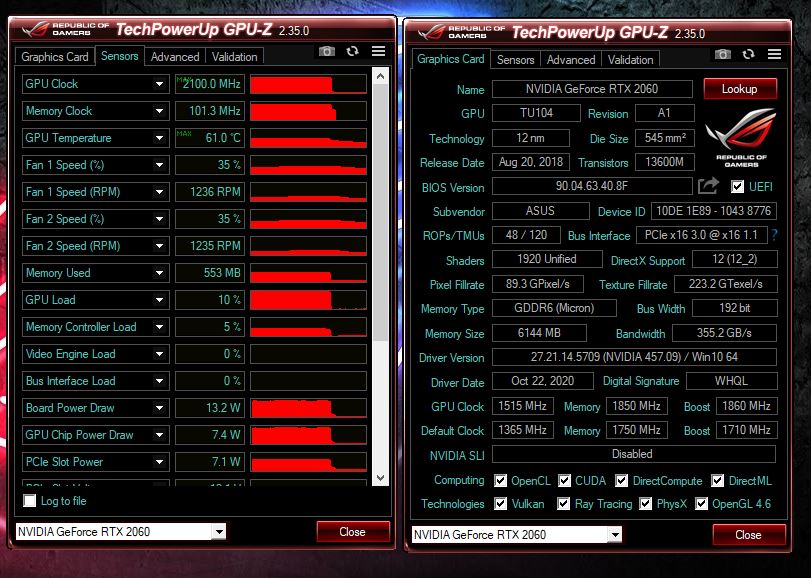Image resolution: width=811 pixels, height=578 pixels.
Task: Toggle OpenGL 4.6 checkbox
Action: tap(701, 504)
